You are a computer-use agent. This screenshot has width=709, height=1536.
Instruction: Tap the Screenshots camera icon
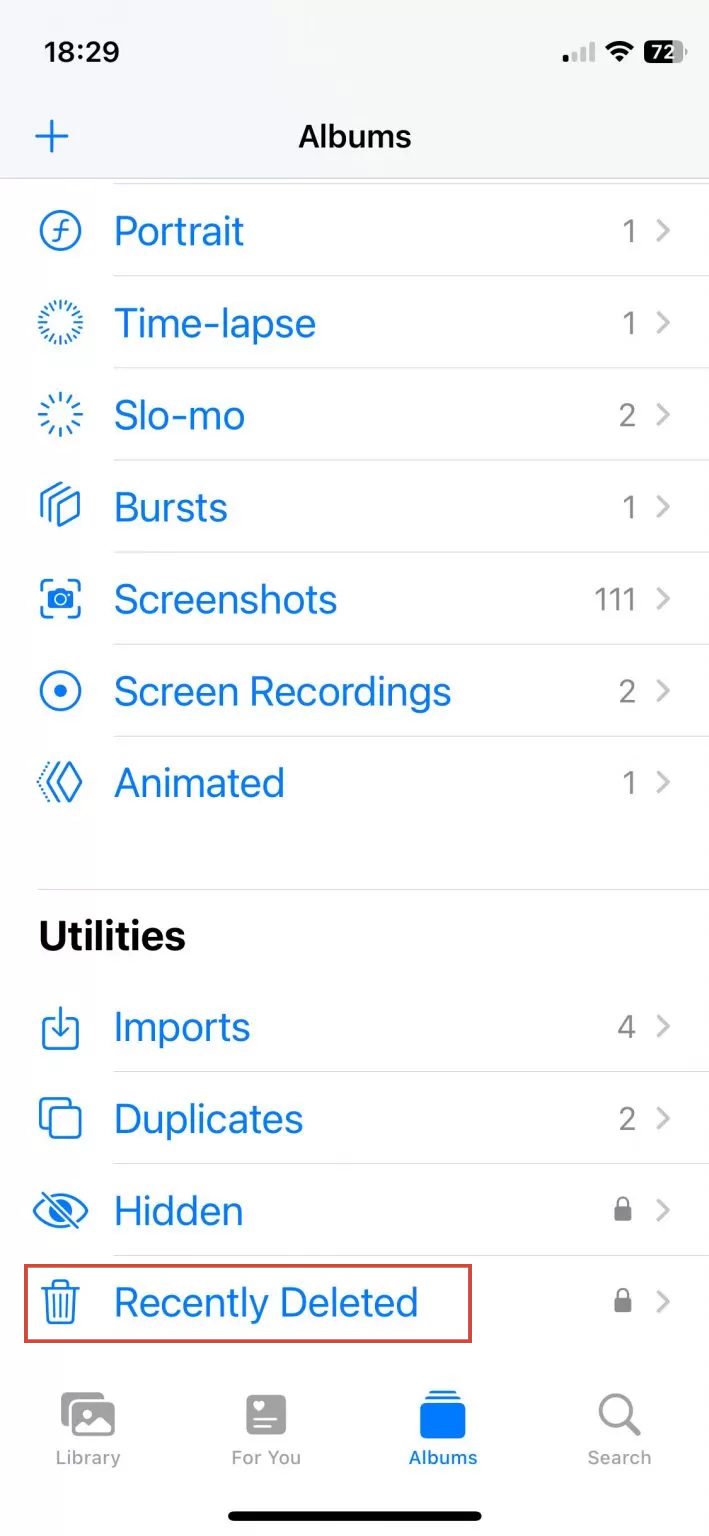60,599
